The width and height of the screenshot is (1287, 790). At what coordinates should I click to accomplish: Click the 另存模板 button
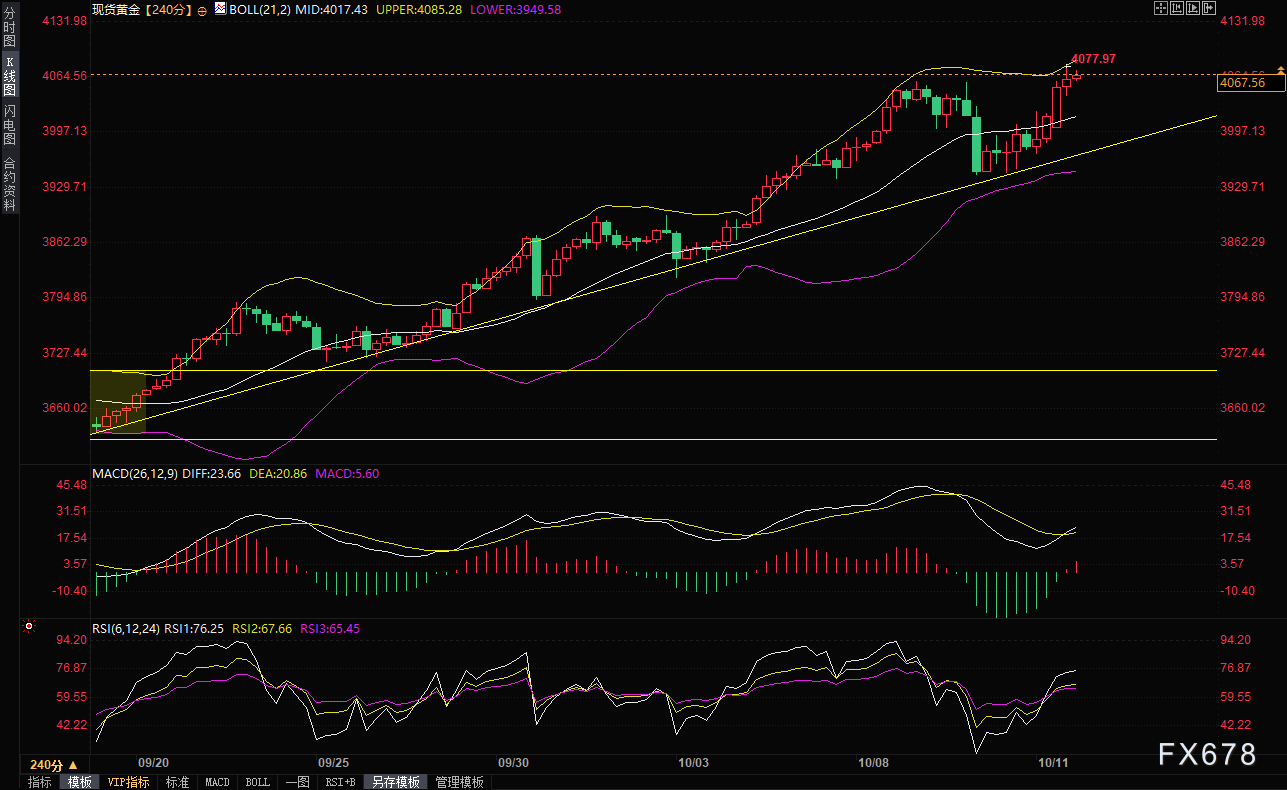coord(395,782)
